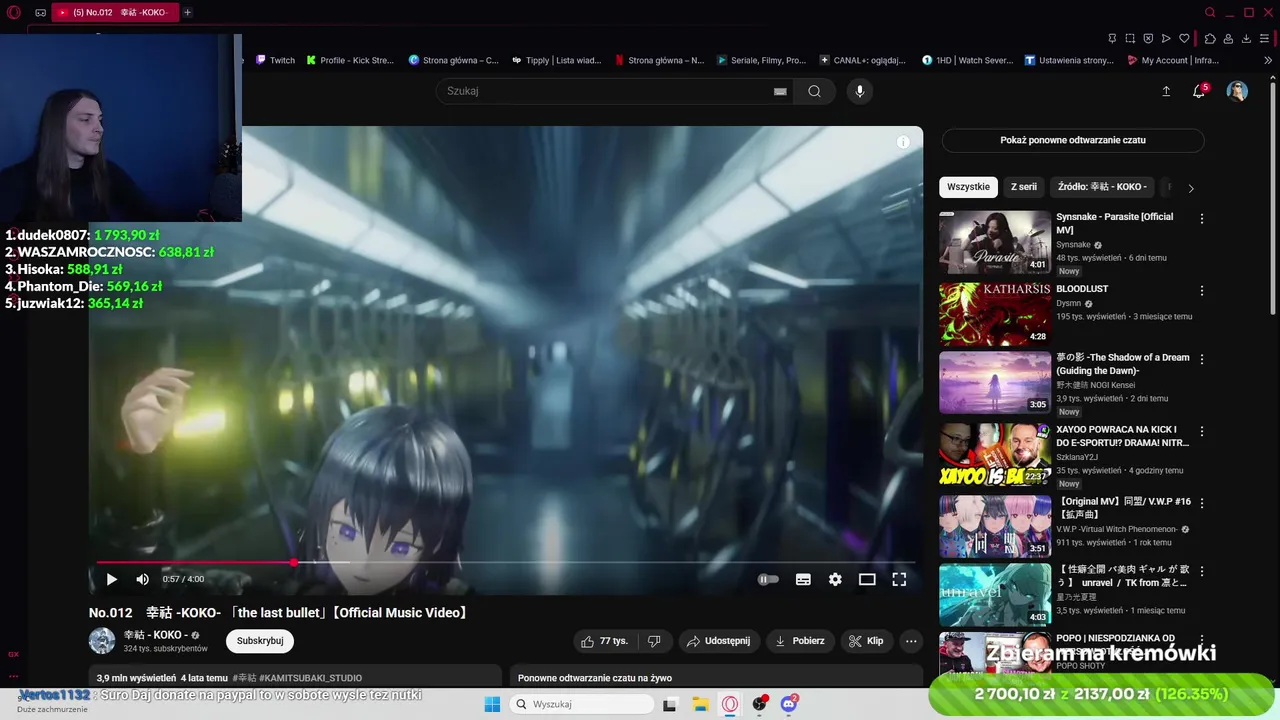Open the ad blocker shield icon

1148,38
